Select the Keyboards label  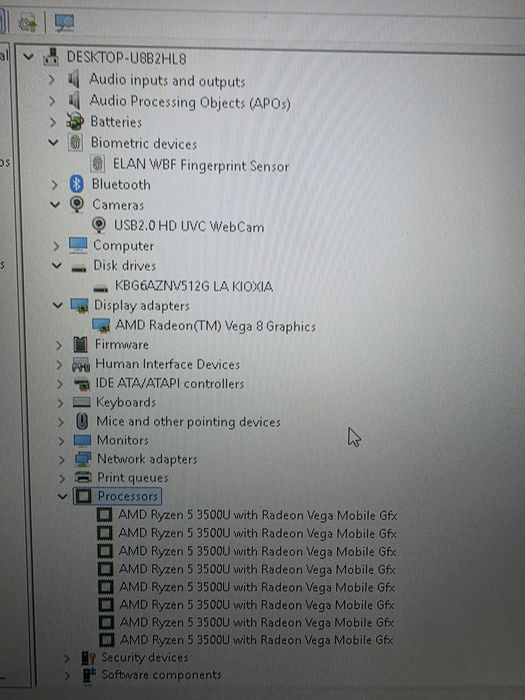point(126,402)
